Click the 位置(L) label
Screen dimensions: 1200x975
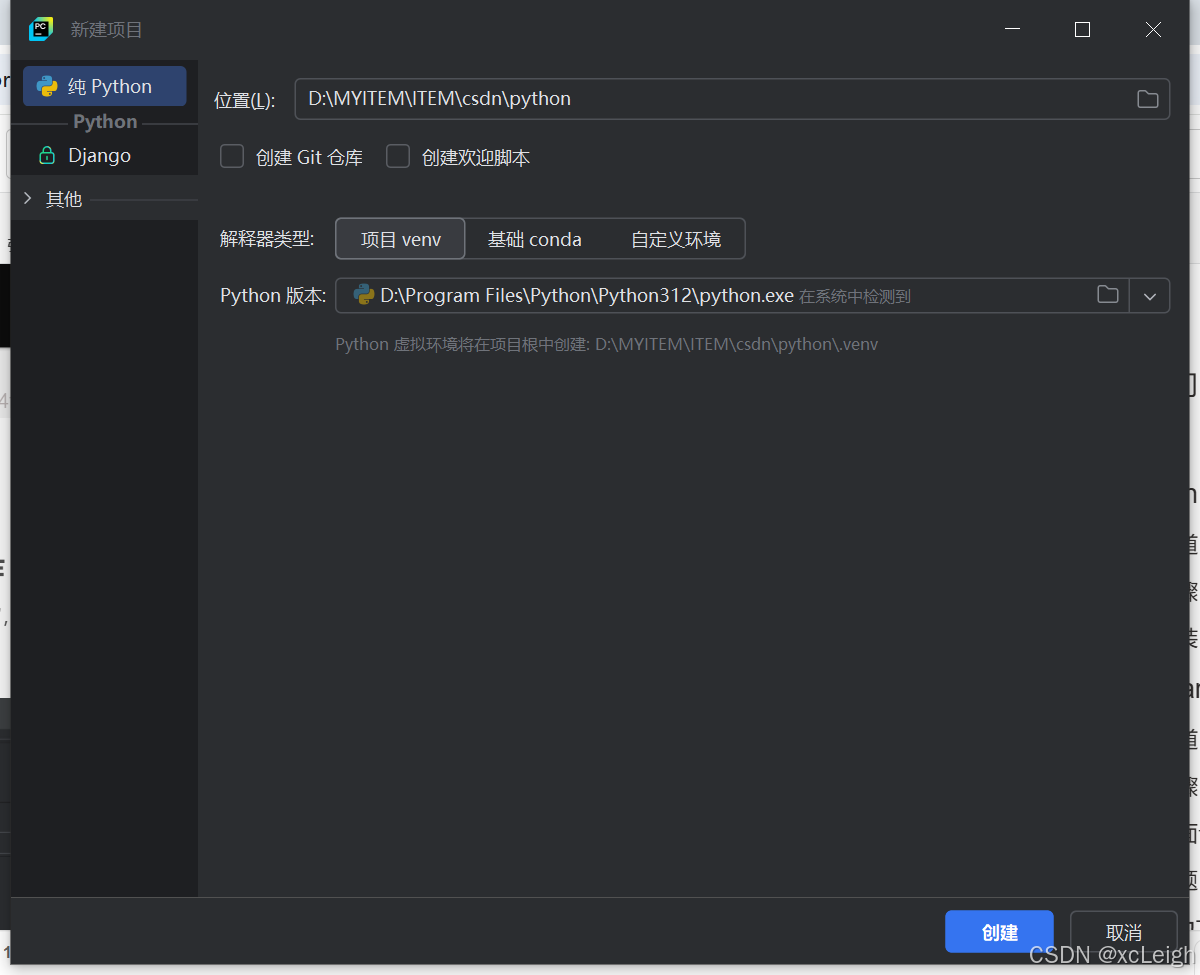(244, 100)
